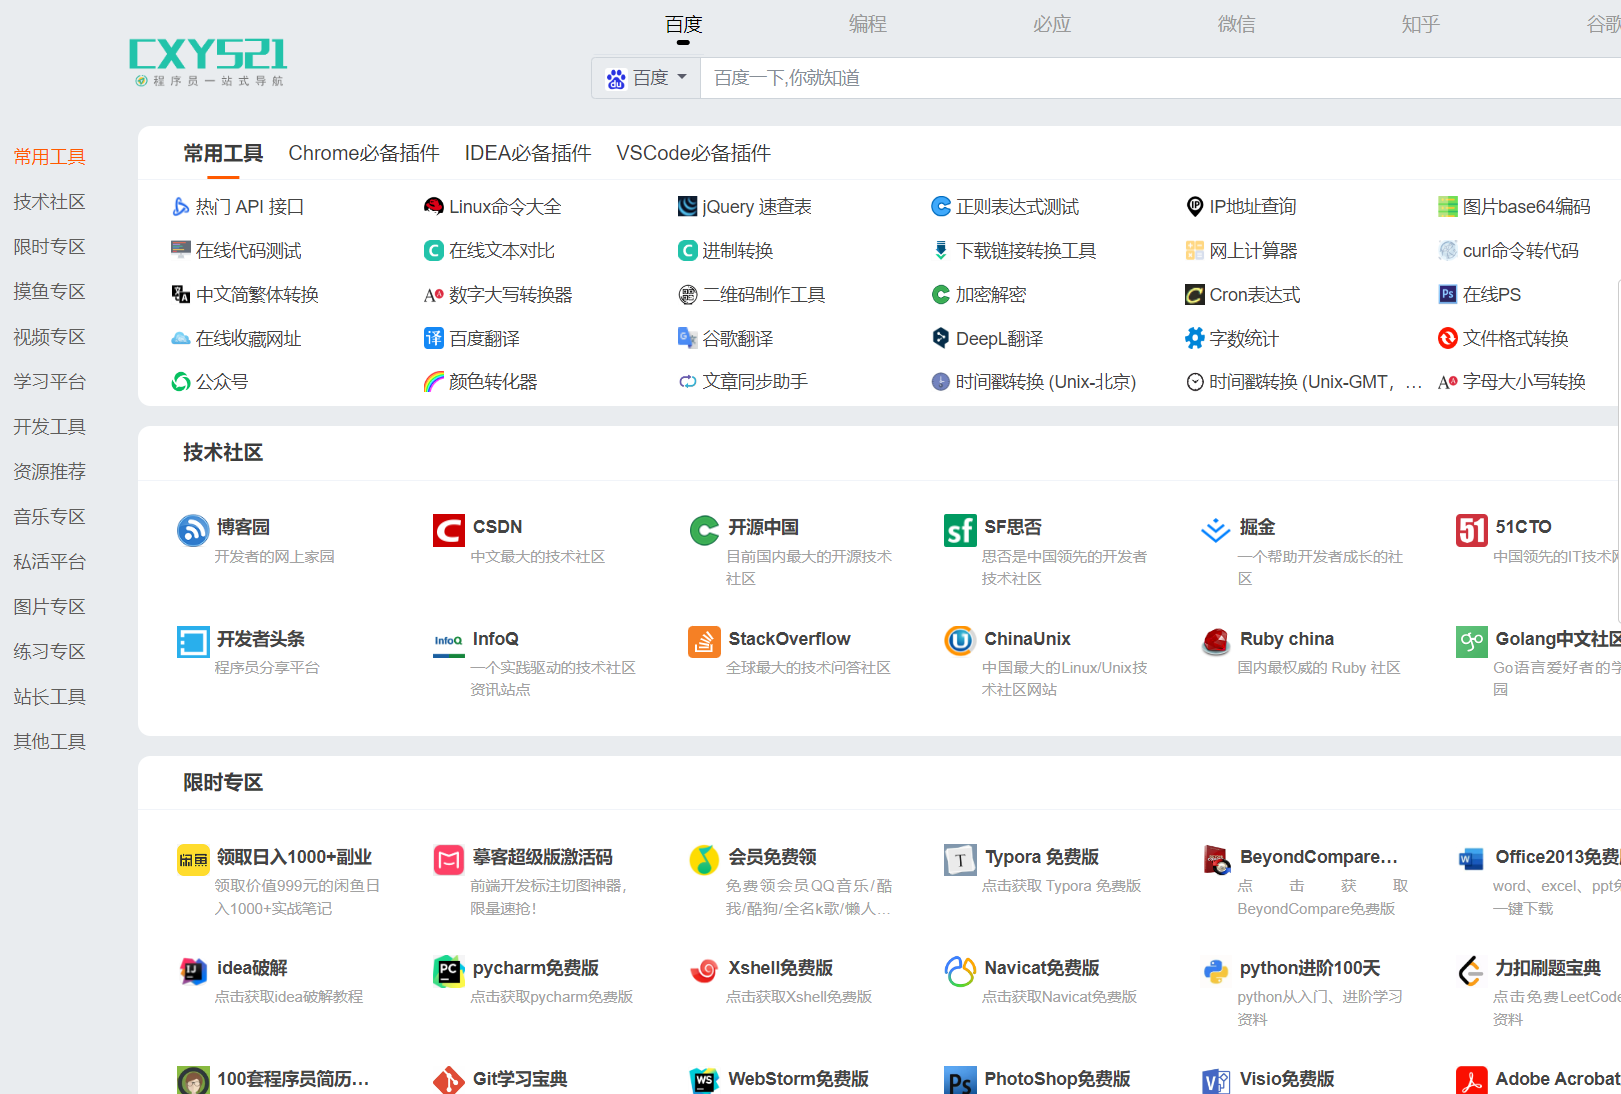
Task: Open the pycharm免费版 card title
Action: tap(535, 968)
